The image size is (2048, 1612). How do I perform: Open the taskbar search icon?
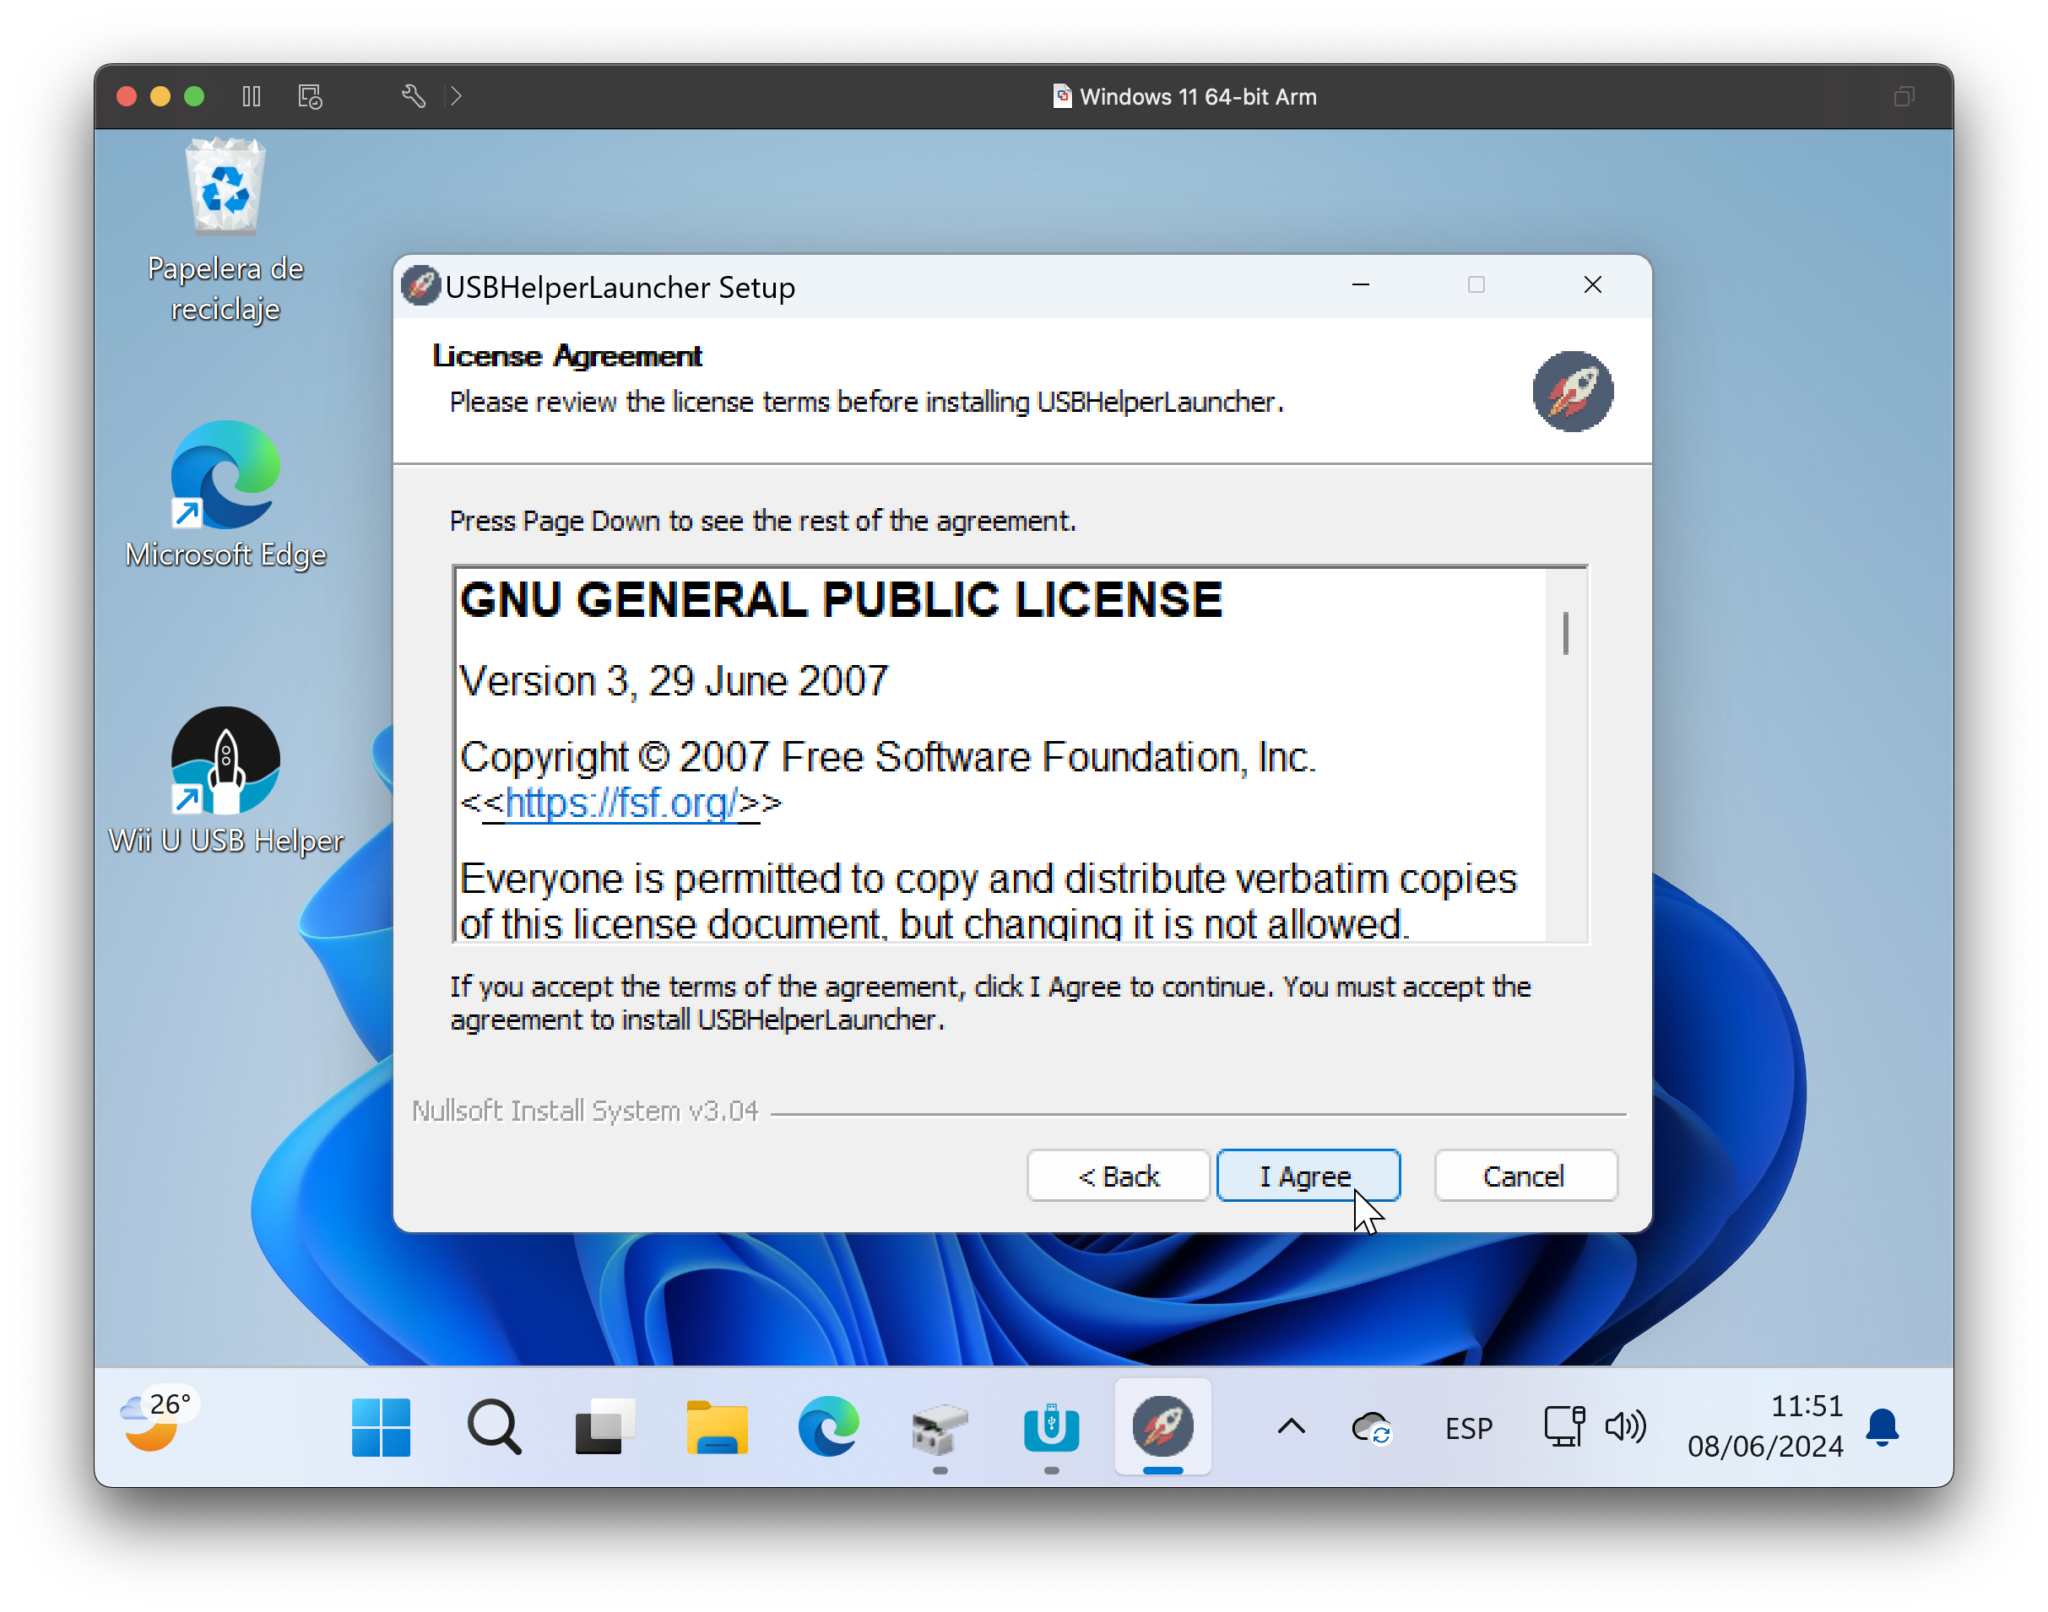[x=494, y=1427]
